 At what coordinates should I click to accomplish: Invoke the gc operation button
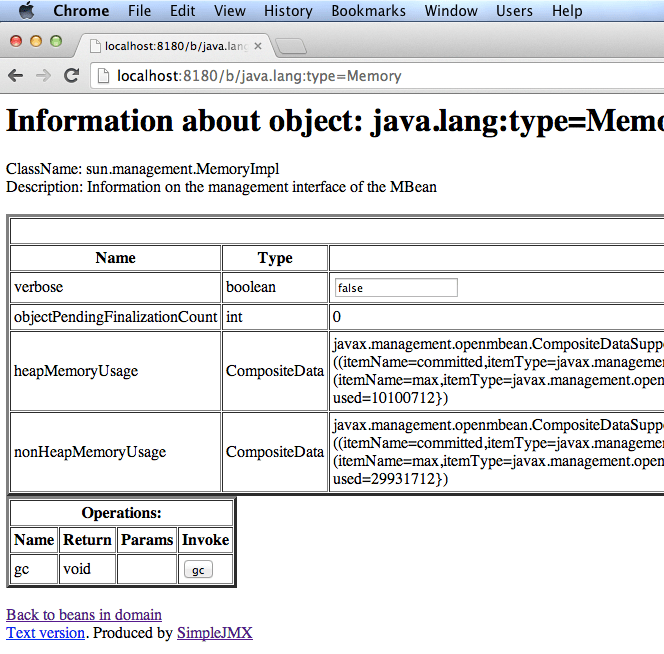coord(198,570)
